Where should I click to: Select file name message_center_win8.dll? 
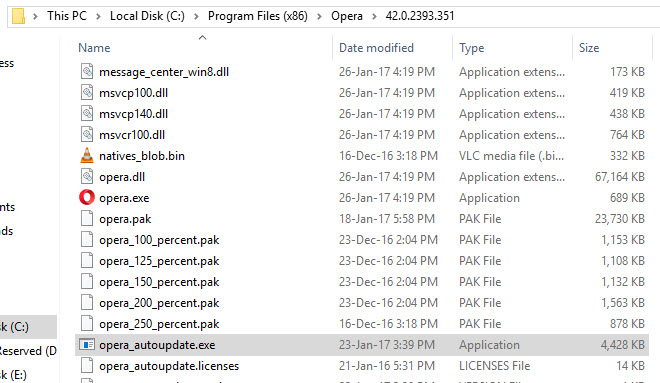(164, 72)
